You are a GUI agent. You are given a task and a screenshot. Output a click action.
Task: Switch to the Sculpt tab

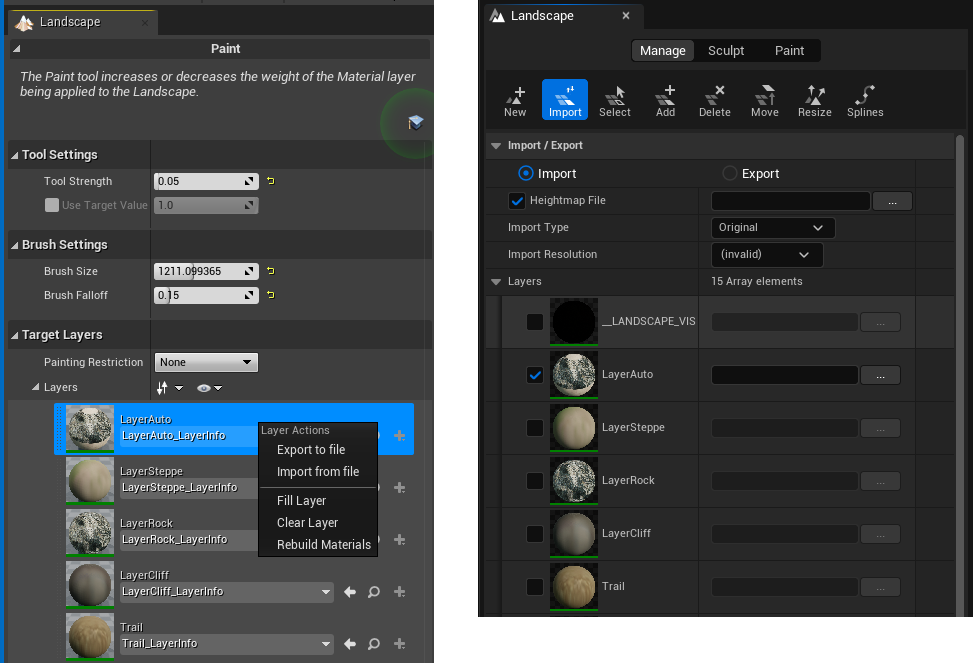pos(726,51)
